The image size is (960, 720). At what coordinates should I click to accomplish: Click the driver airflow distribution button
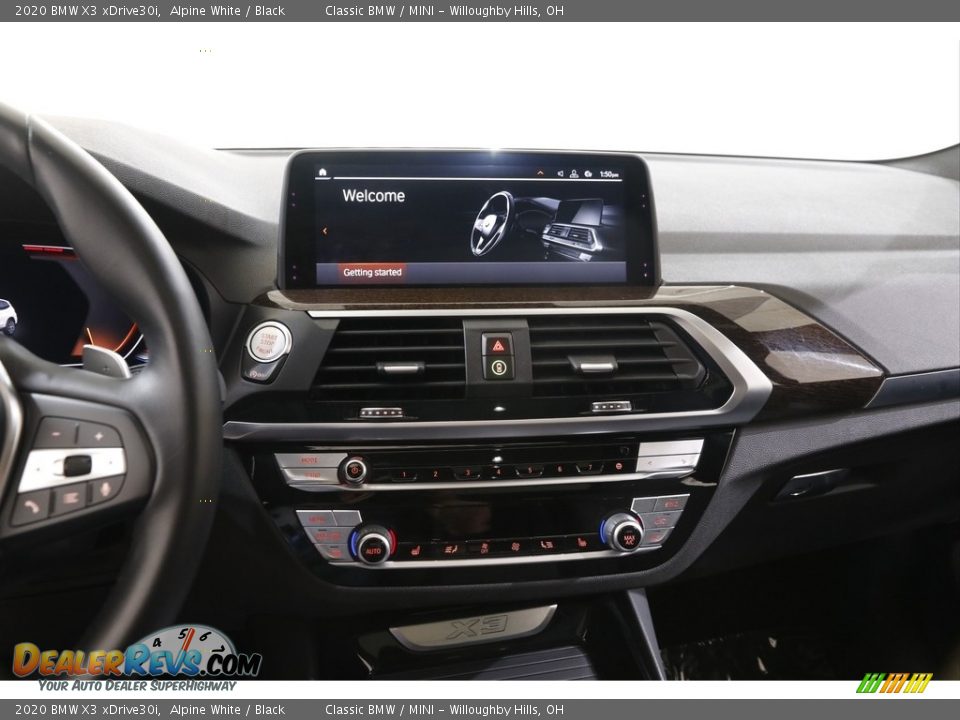click(x=450, y=550)
